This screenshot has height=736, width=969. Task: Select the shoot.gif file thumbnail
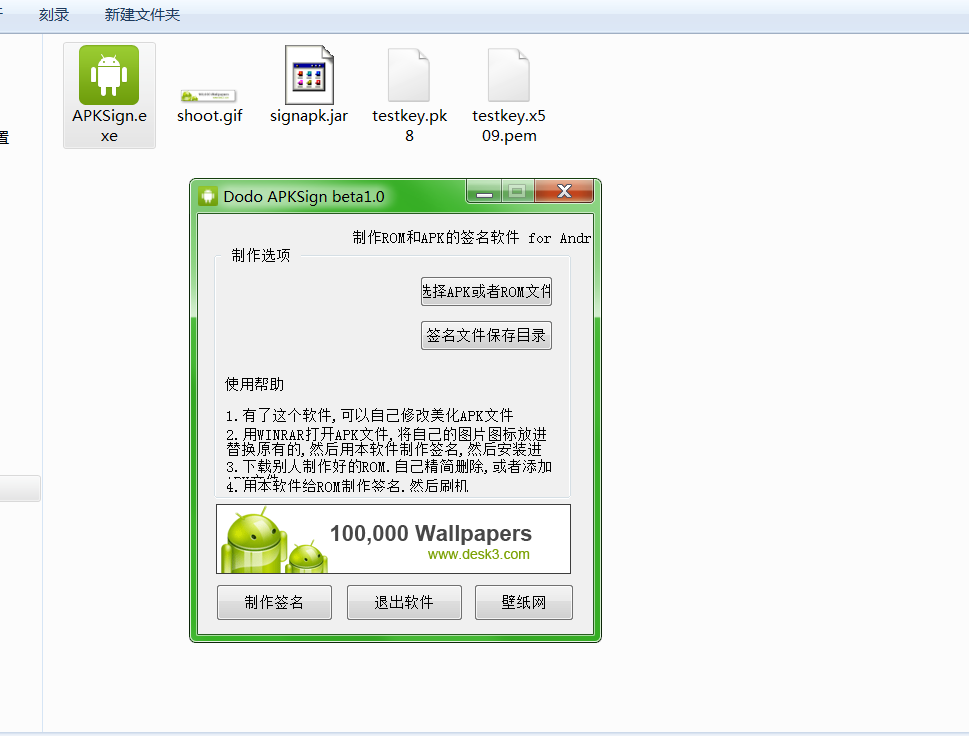[x=209, y=96]
